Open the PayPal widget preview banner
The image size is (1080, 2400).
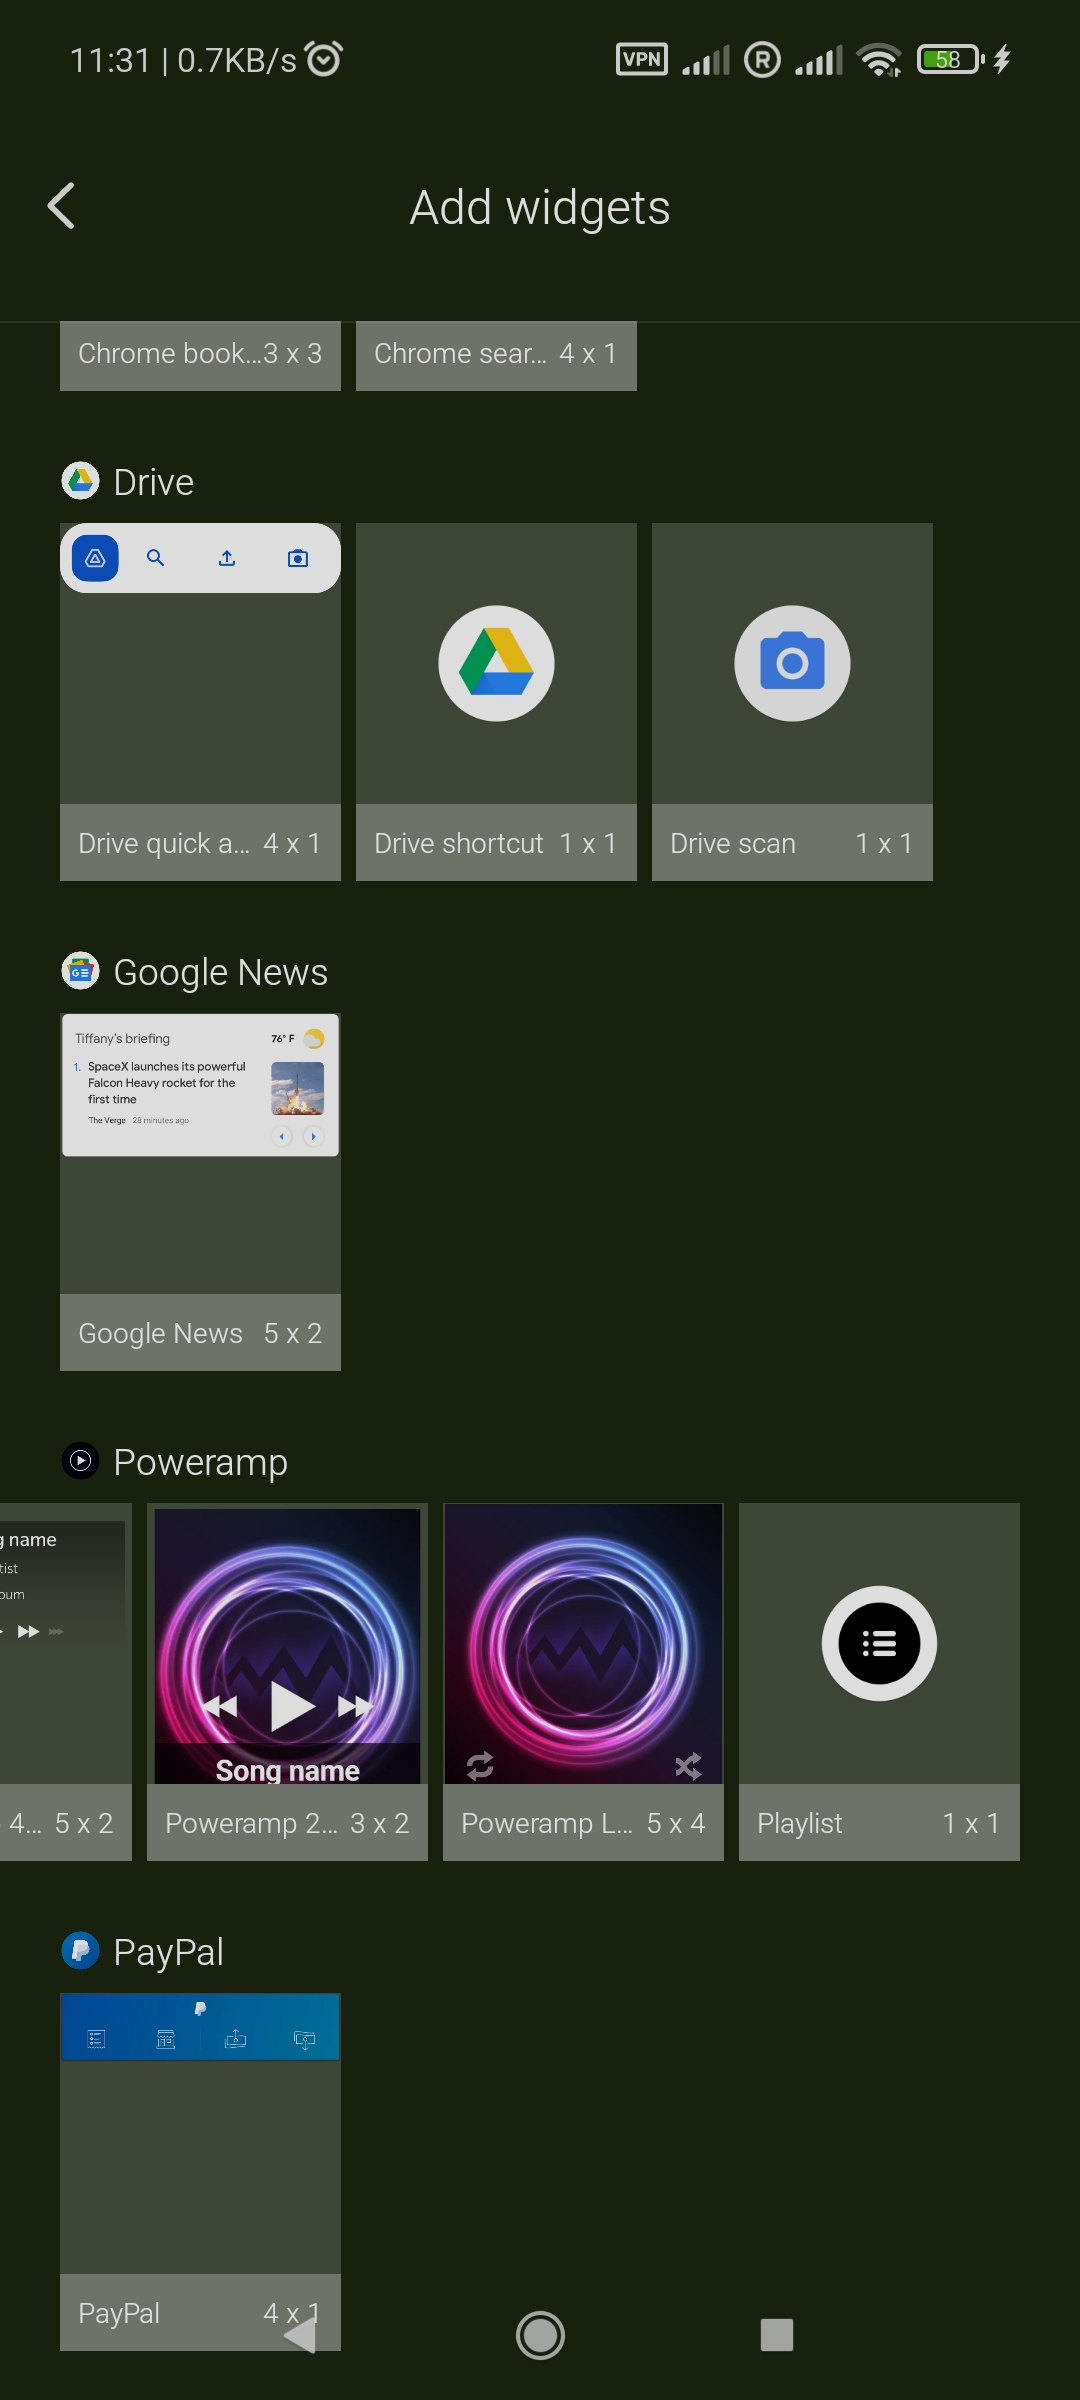[200, 2027]
